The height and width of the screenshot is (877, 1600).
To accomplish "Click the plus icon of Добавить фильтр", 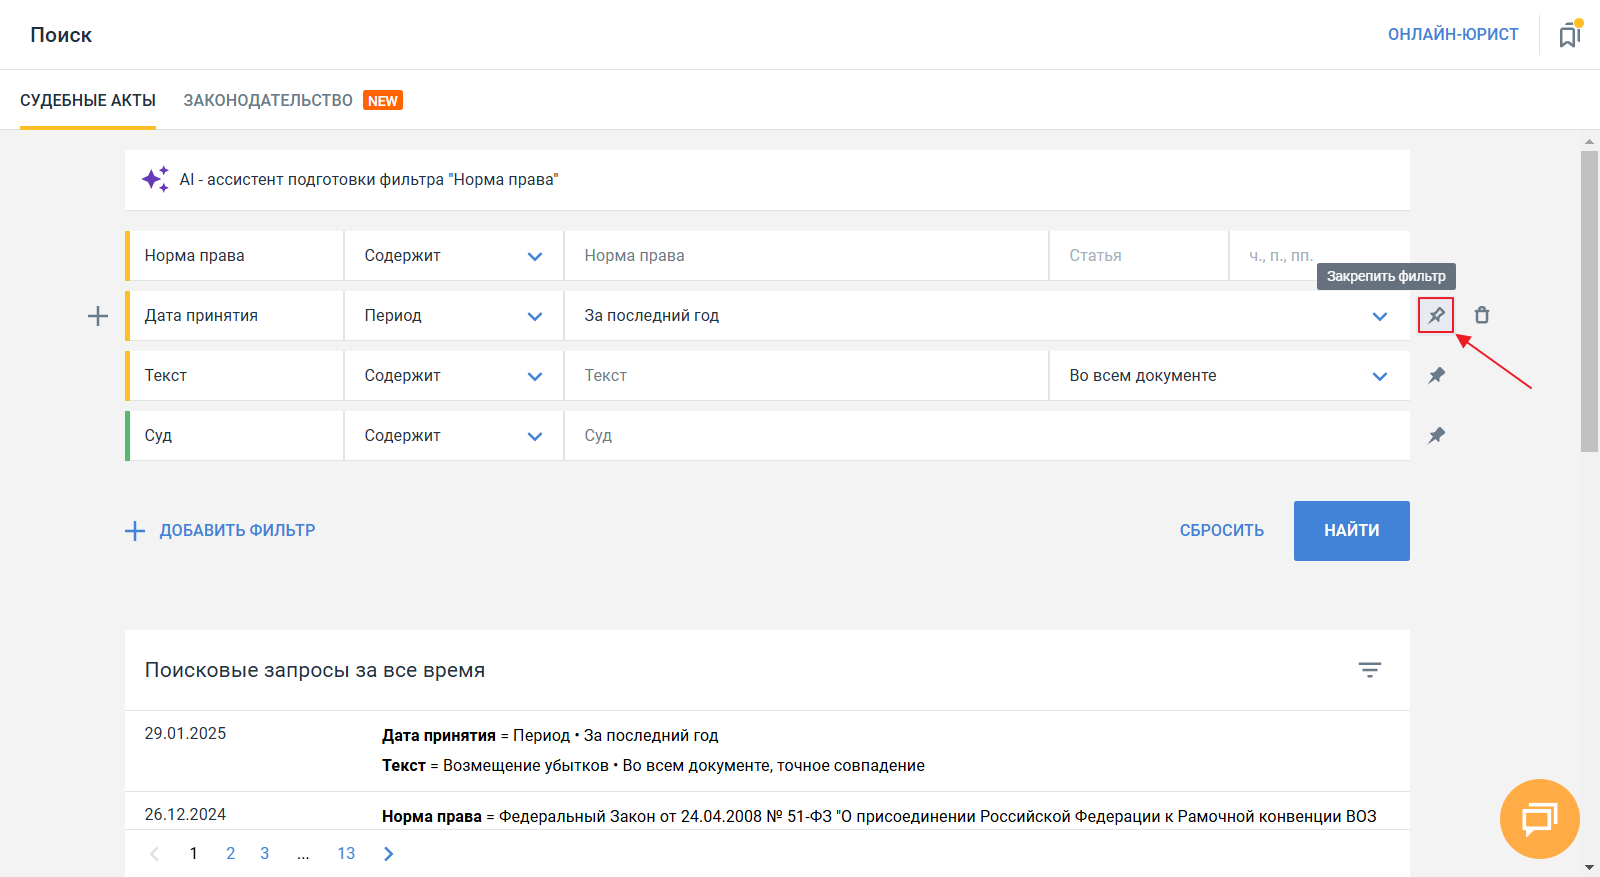I will [135, 531].
